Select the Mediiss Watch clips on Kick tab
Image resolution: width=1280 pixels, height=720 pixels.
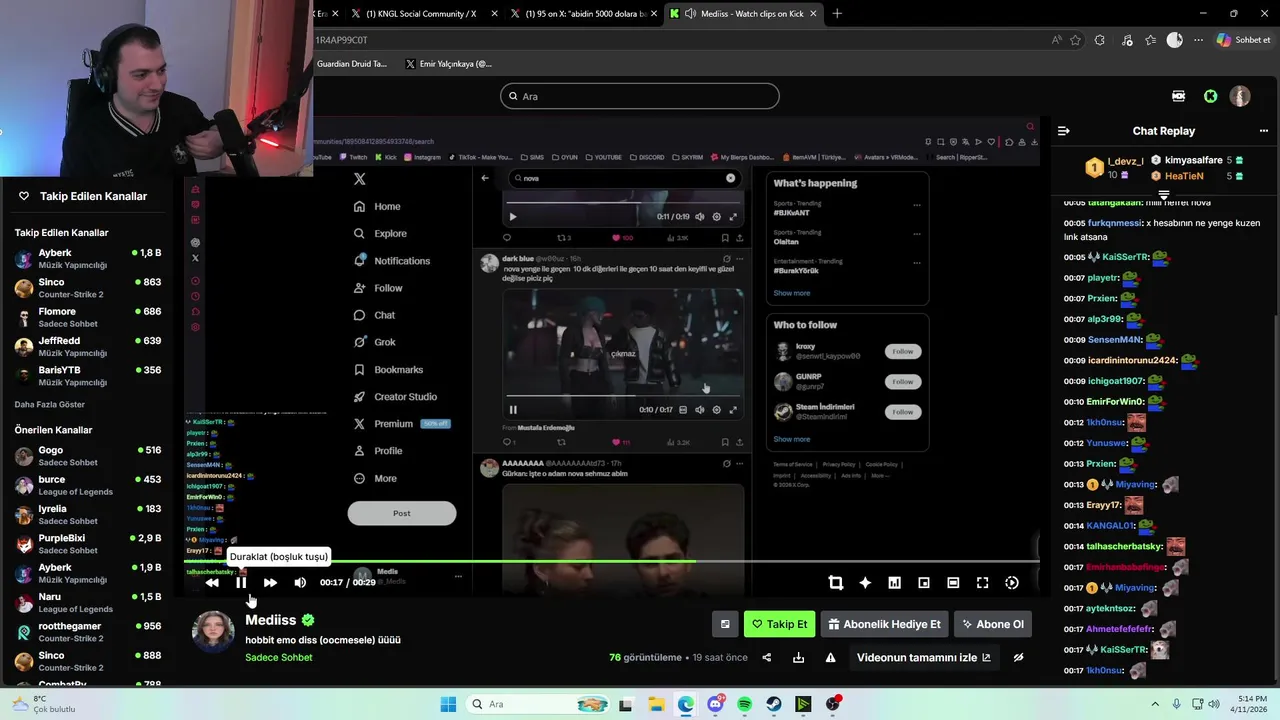[x=744, y=14]
